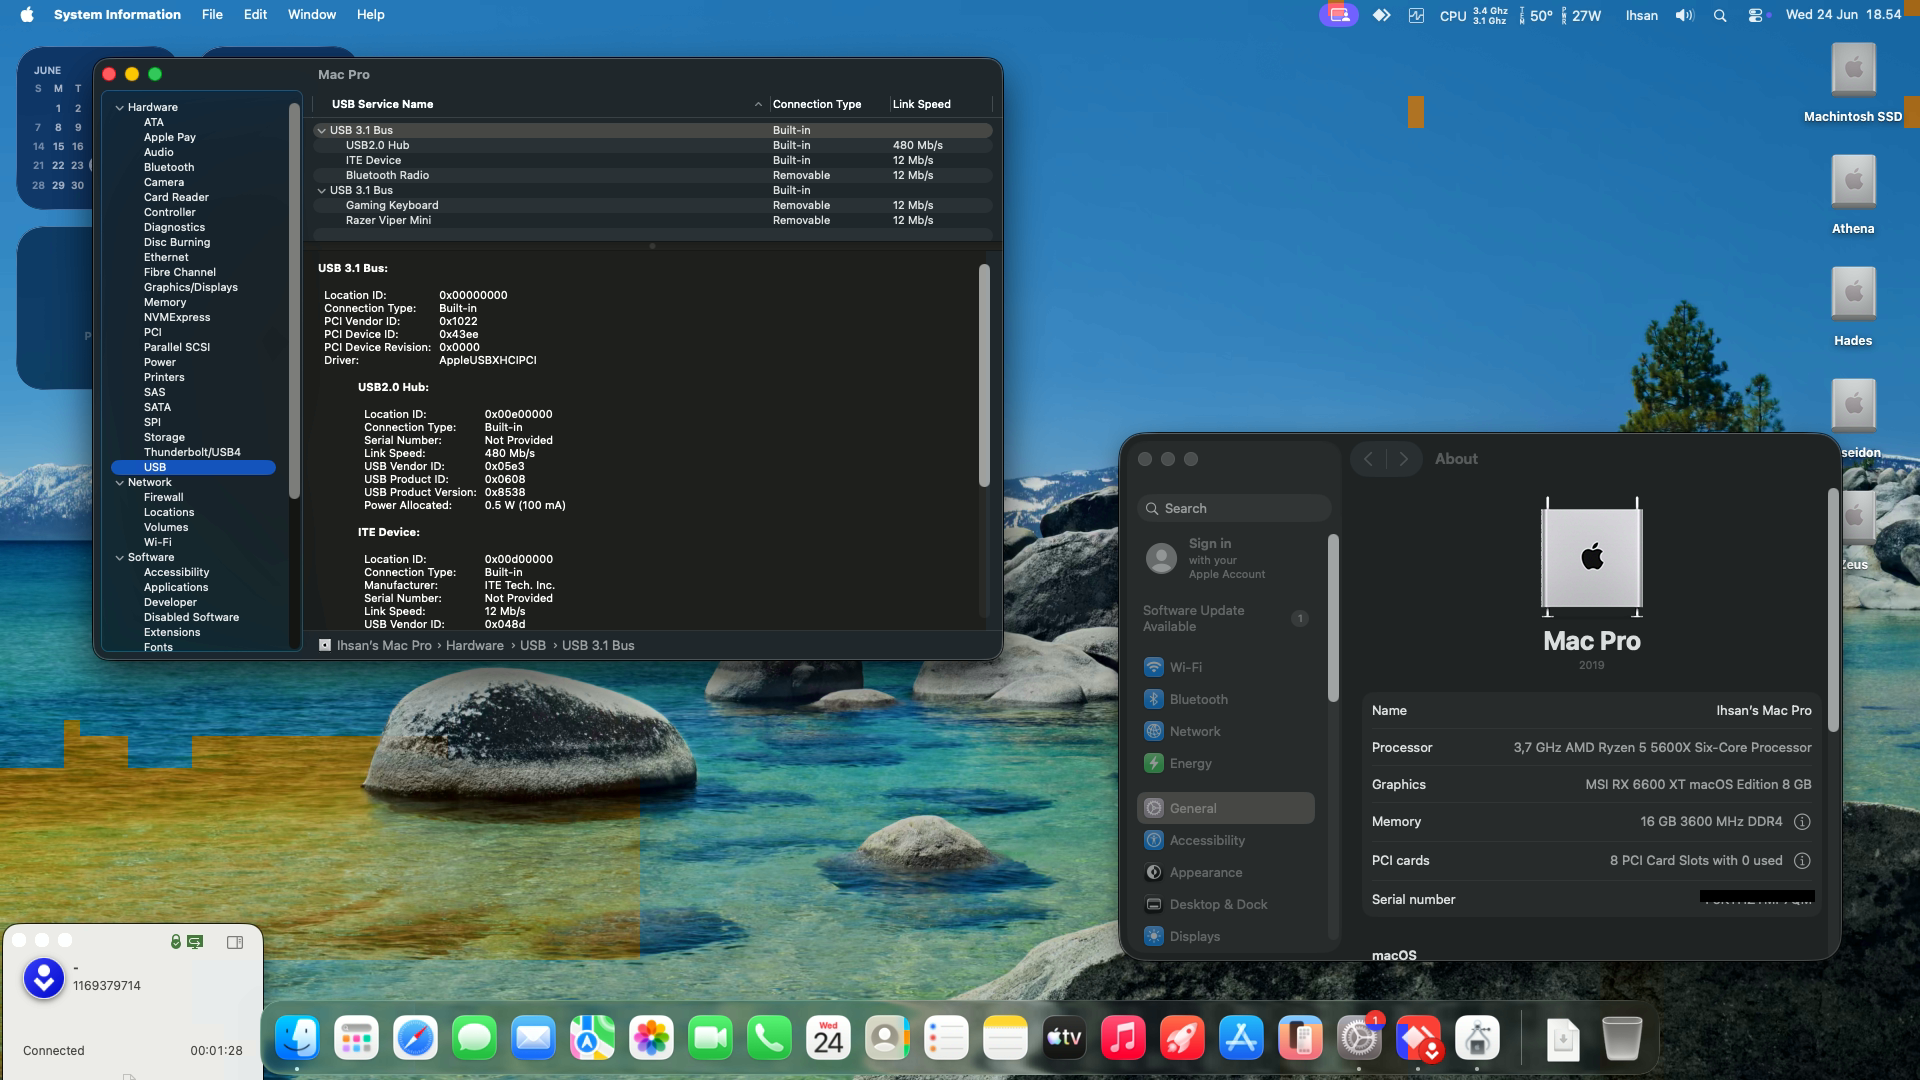1920x1080 pixels.
Task: Open the Window menu
Action: click(x=312, y=15)
